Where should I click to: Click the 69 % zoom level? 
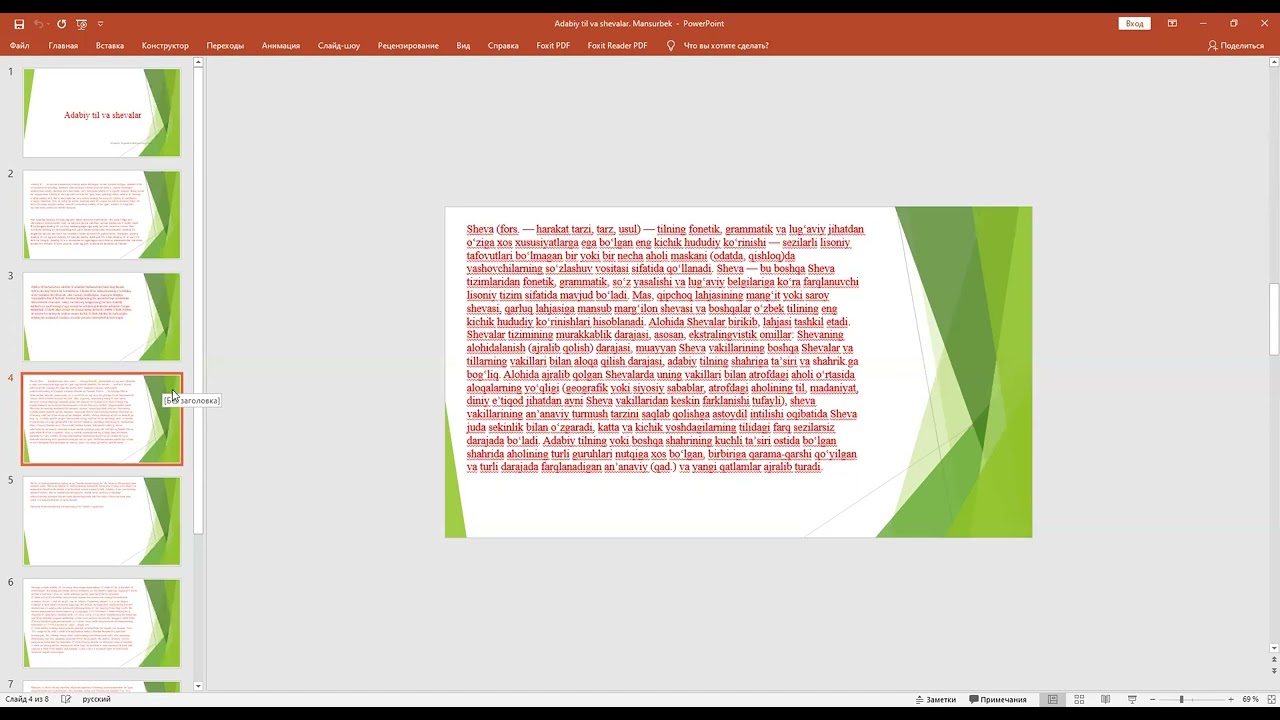pos(1250,699)
